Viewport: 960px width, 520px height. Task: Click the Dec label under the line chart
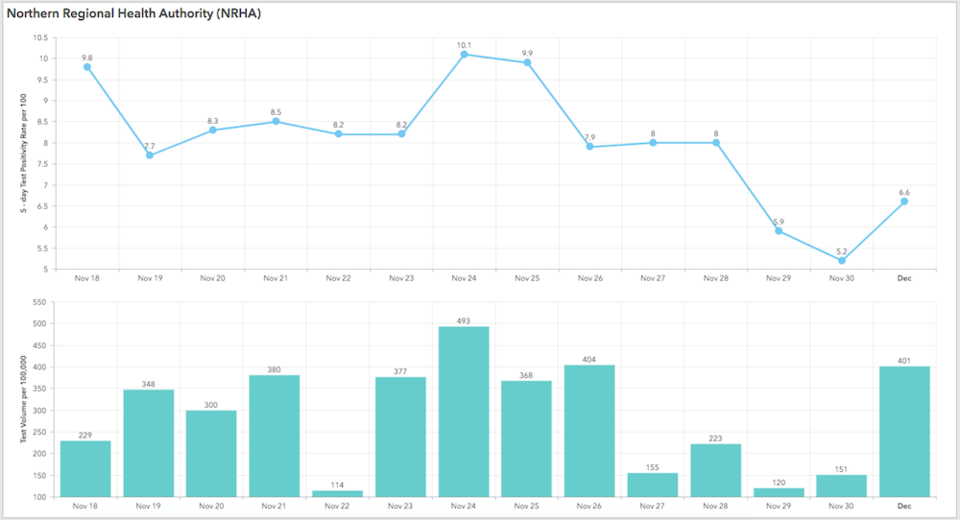point(904,278)
